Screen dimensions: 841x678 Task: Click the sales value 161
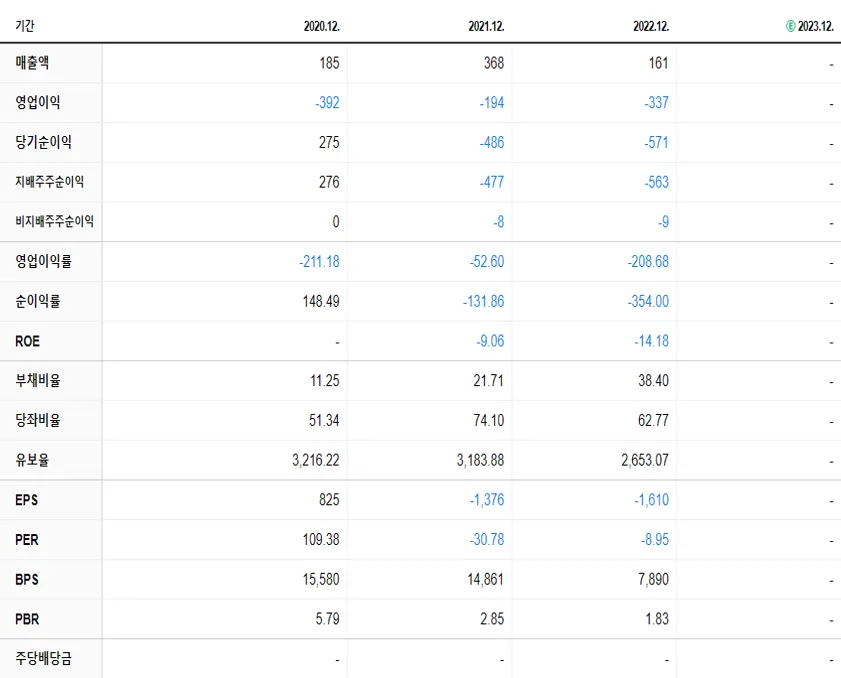click(659, 63)
